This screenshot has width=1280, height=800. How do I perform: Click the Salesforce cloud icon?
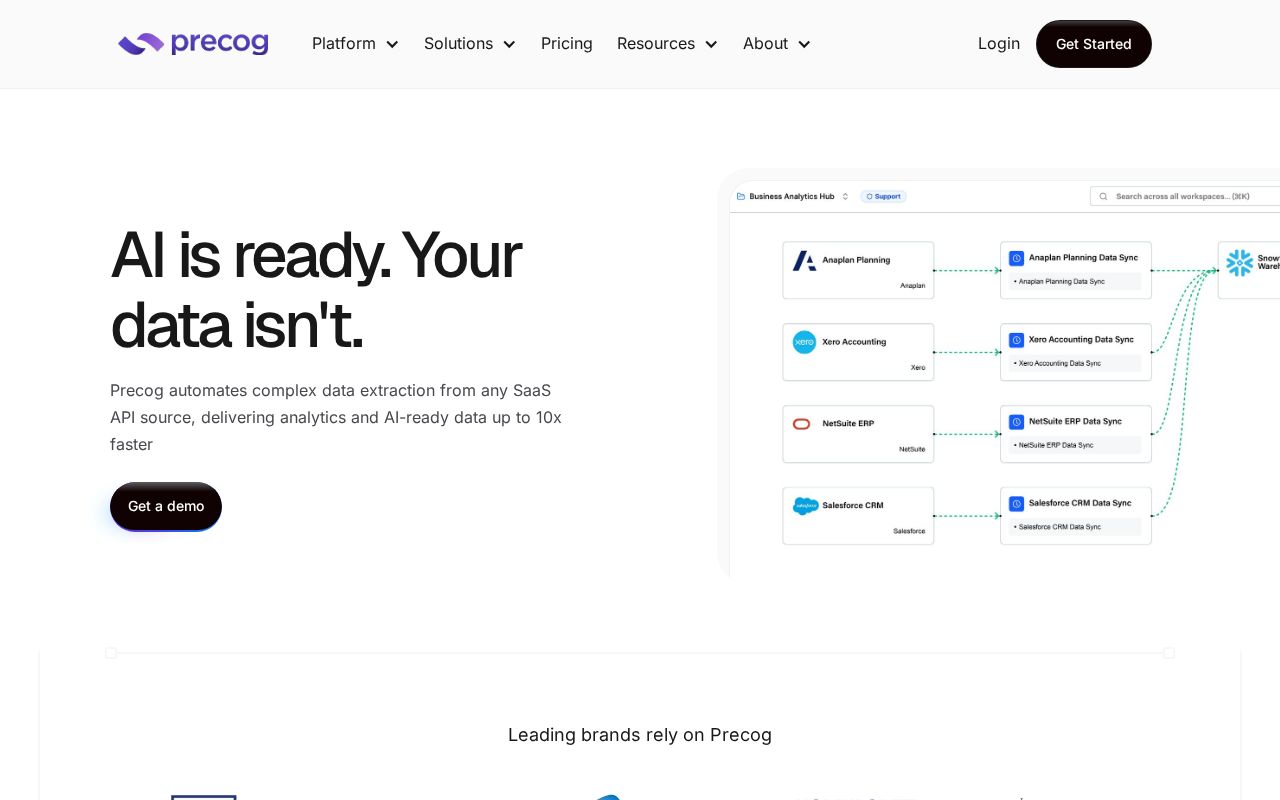(805, 506)
